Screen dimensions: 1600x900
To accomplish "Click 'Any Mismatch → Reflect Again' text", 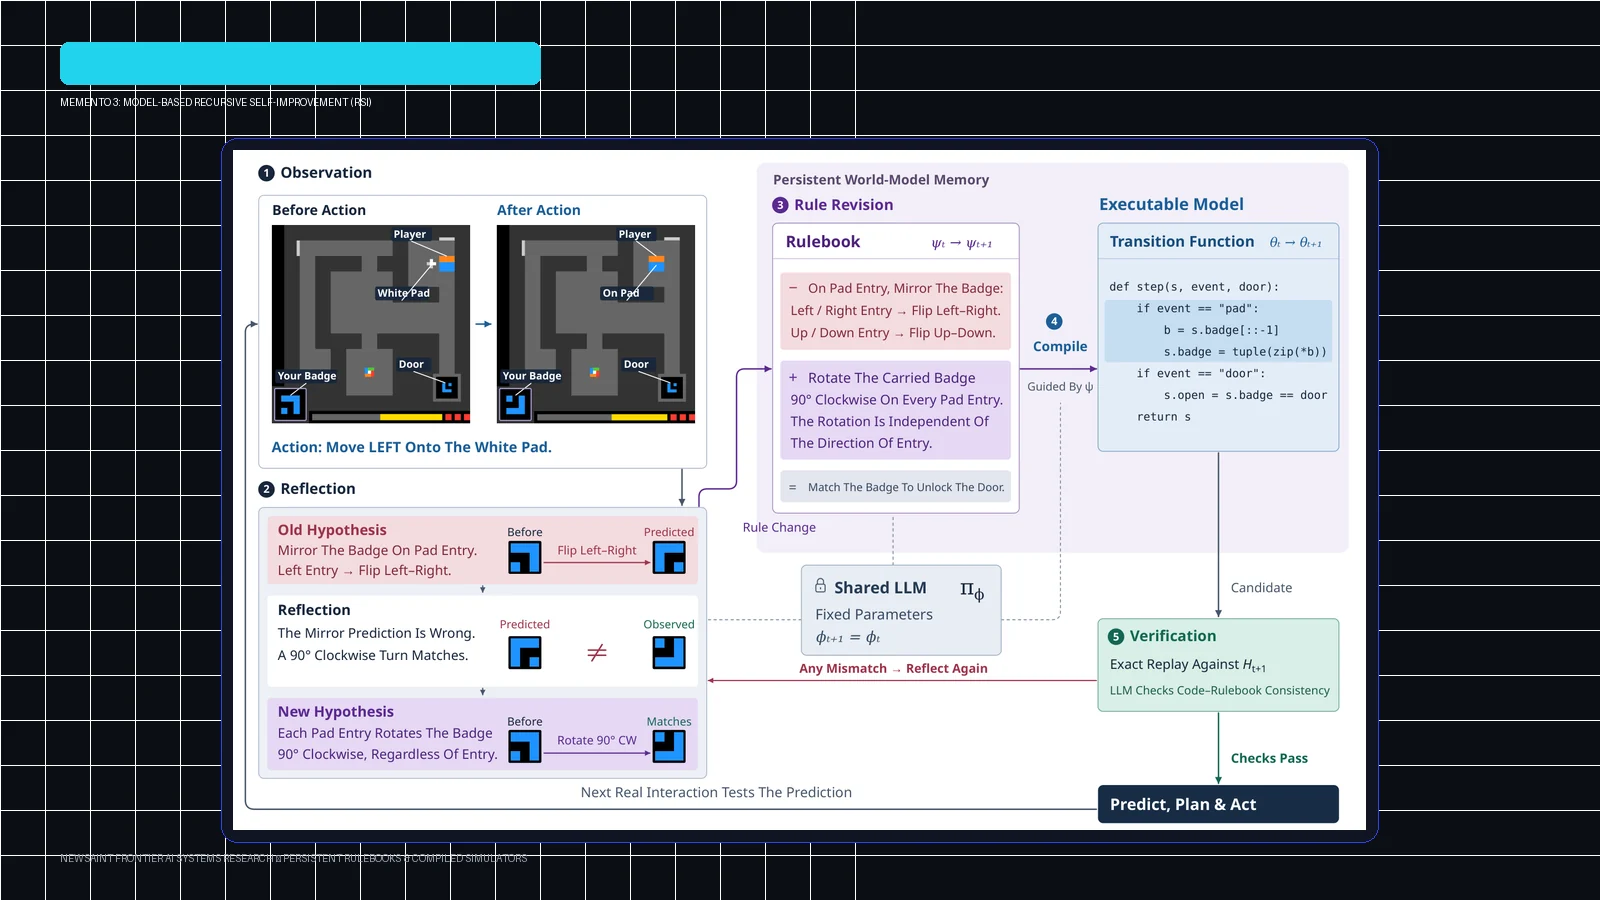I will pos(893,669).
